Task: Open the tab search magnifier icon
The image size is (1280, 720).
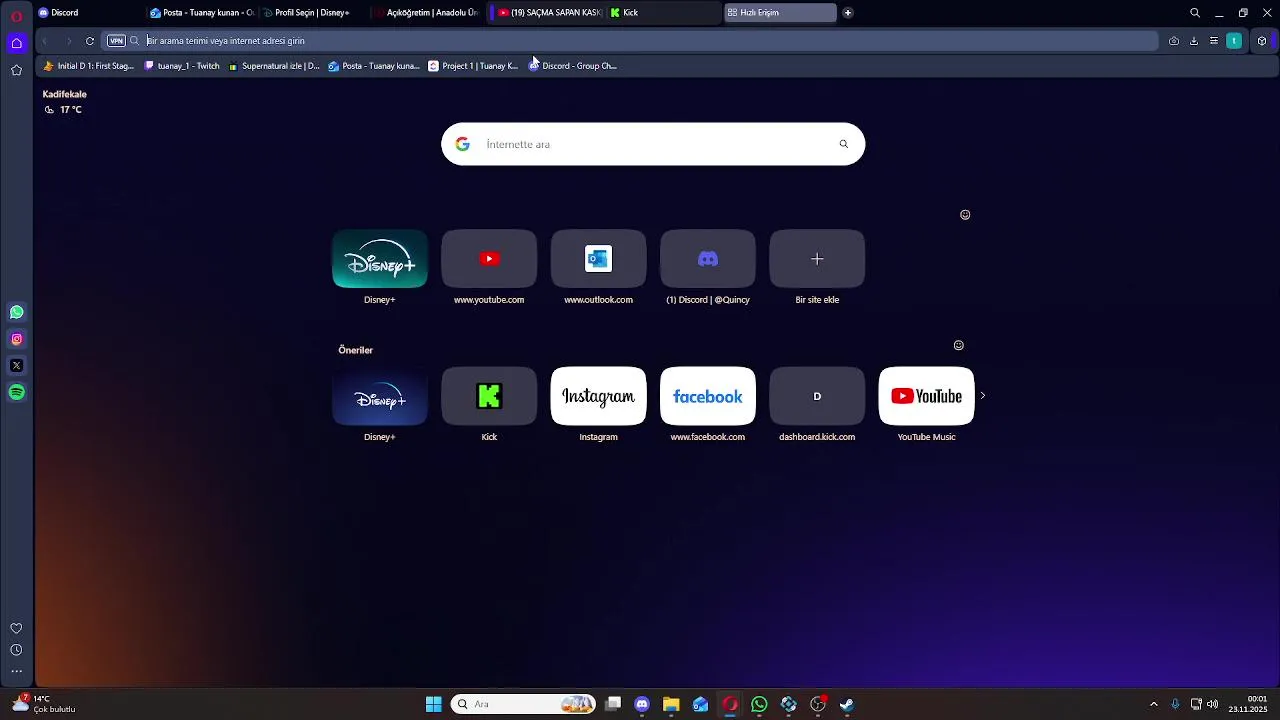Action: 1195,13
